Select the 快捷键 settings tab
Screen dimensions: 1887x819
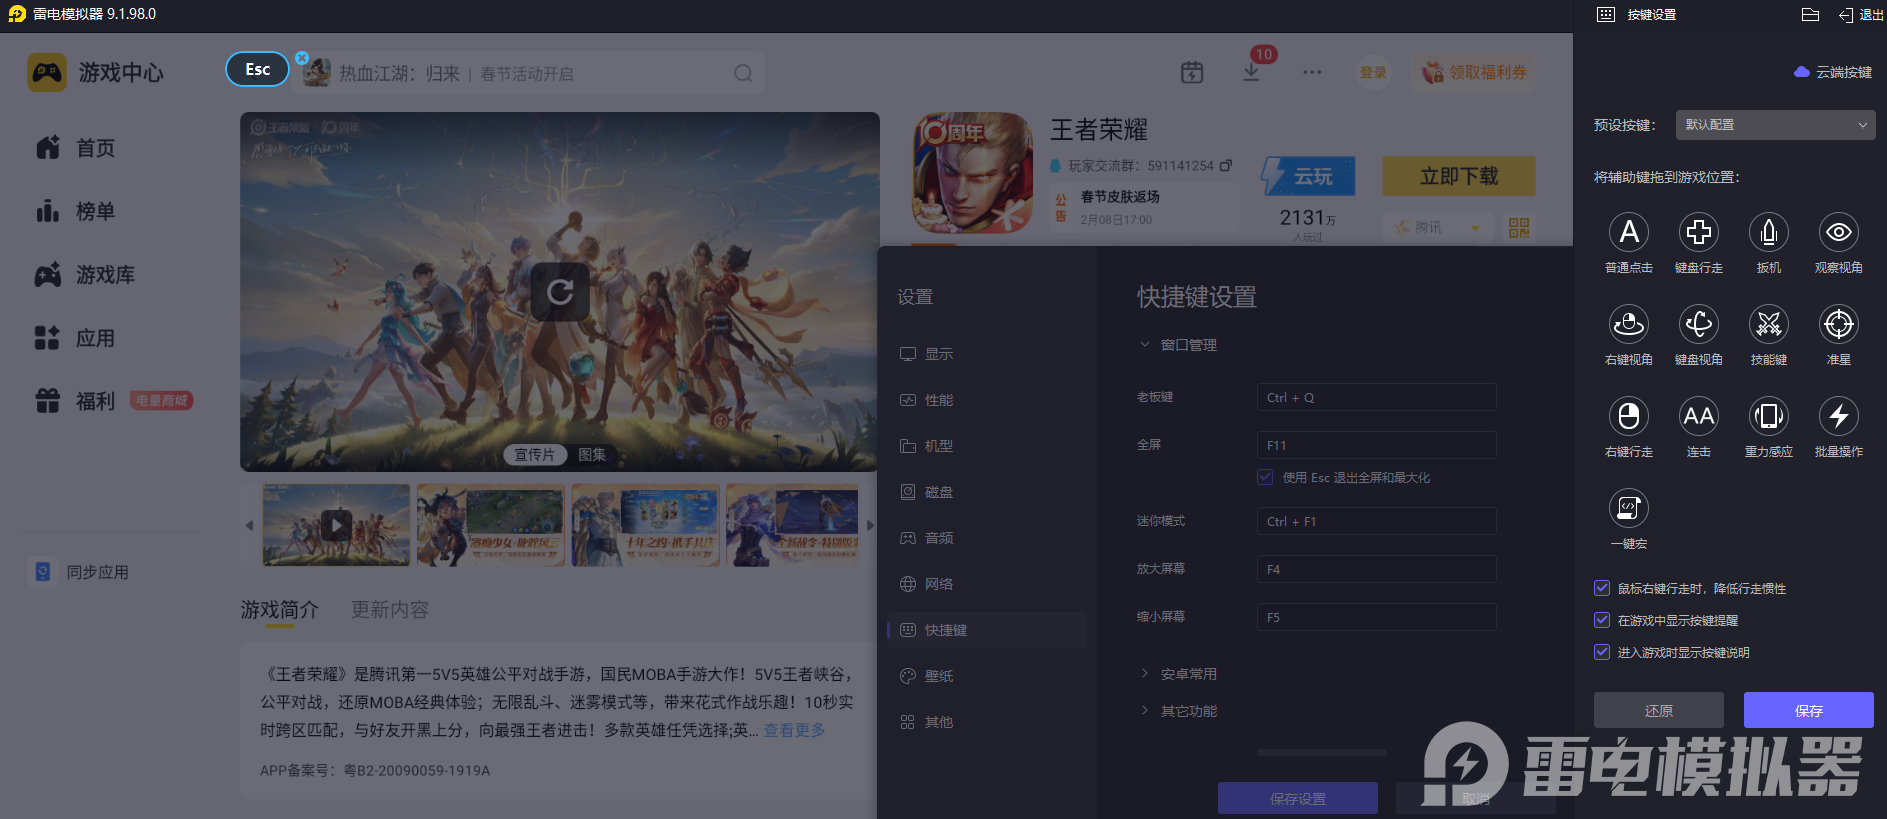(987, 630)
